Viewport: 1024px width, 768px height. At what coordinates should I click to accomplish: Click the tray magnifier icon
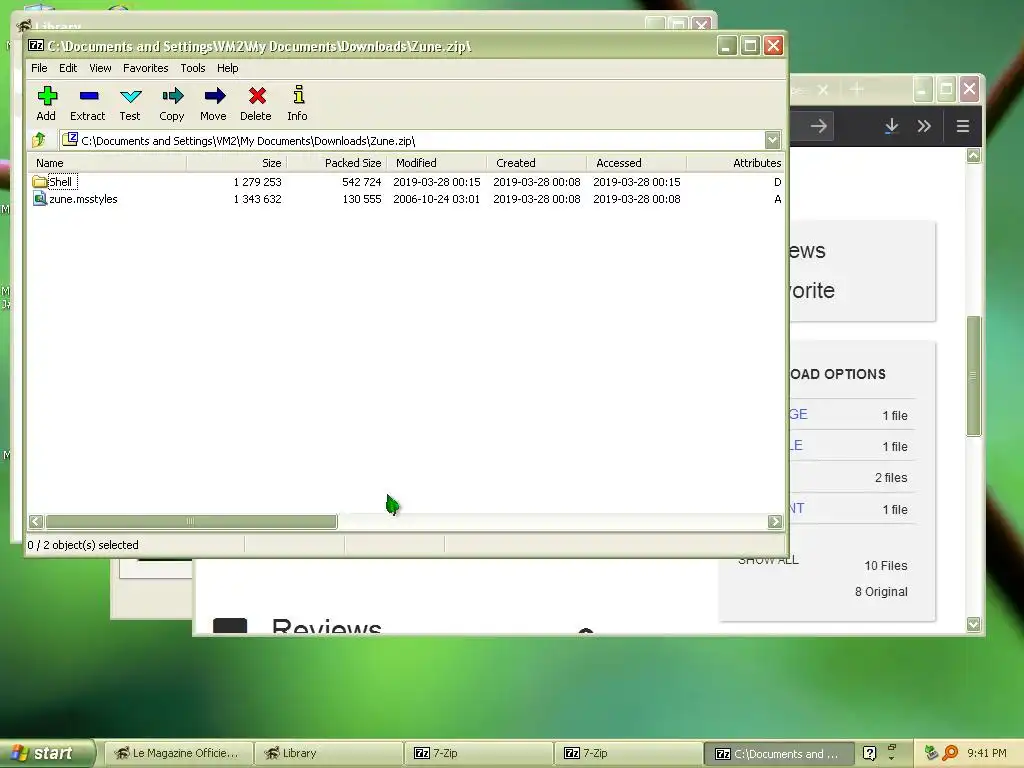click(x=950, y=753)
